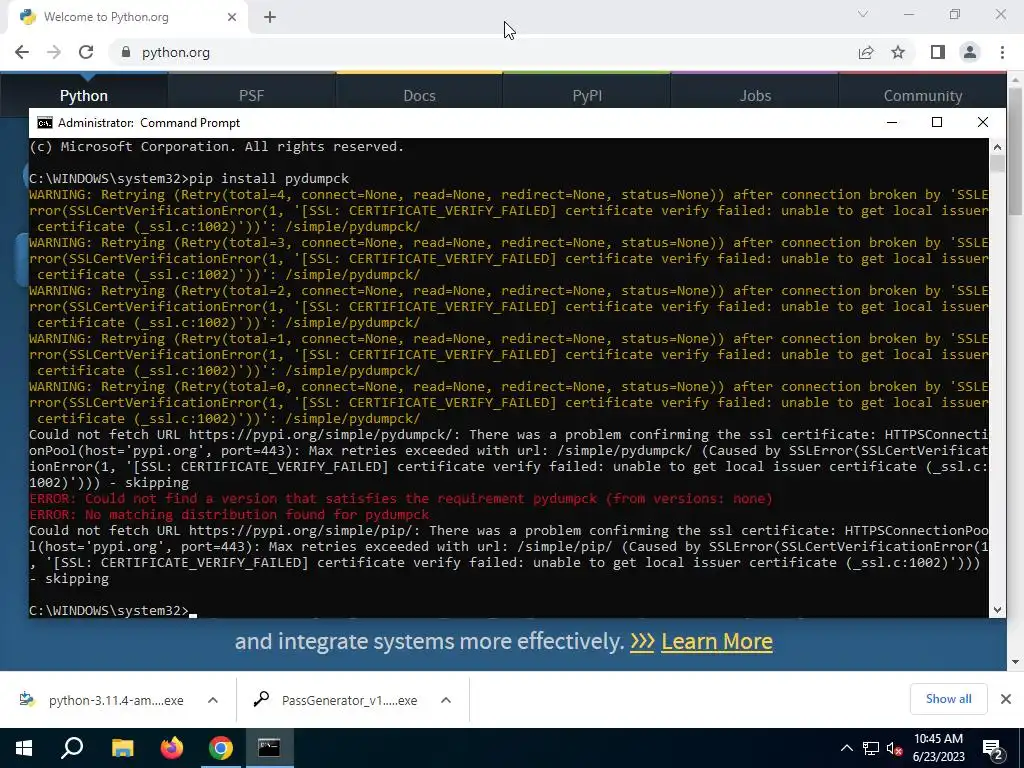Open the Chrome profile avatar
Screen dimensions: 1024x768
tap(970, 52)
